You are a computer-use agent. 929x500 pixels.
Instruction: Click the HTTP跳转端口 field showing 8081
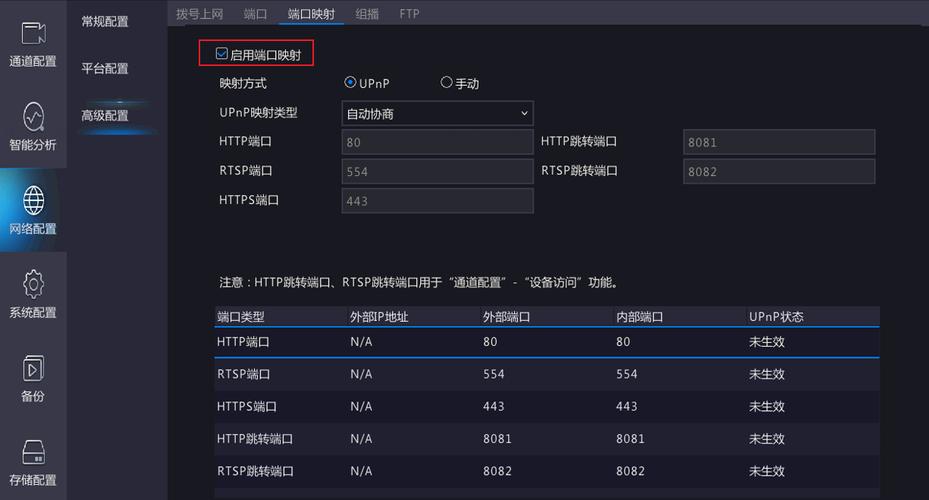tap(779, 142)
